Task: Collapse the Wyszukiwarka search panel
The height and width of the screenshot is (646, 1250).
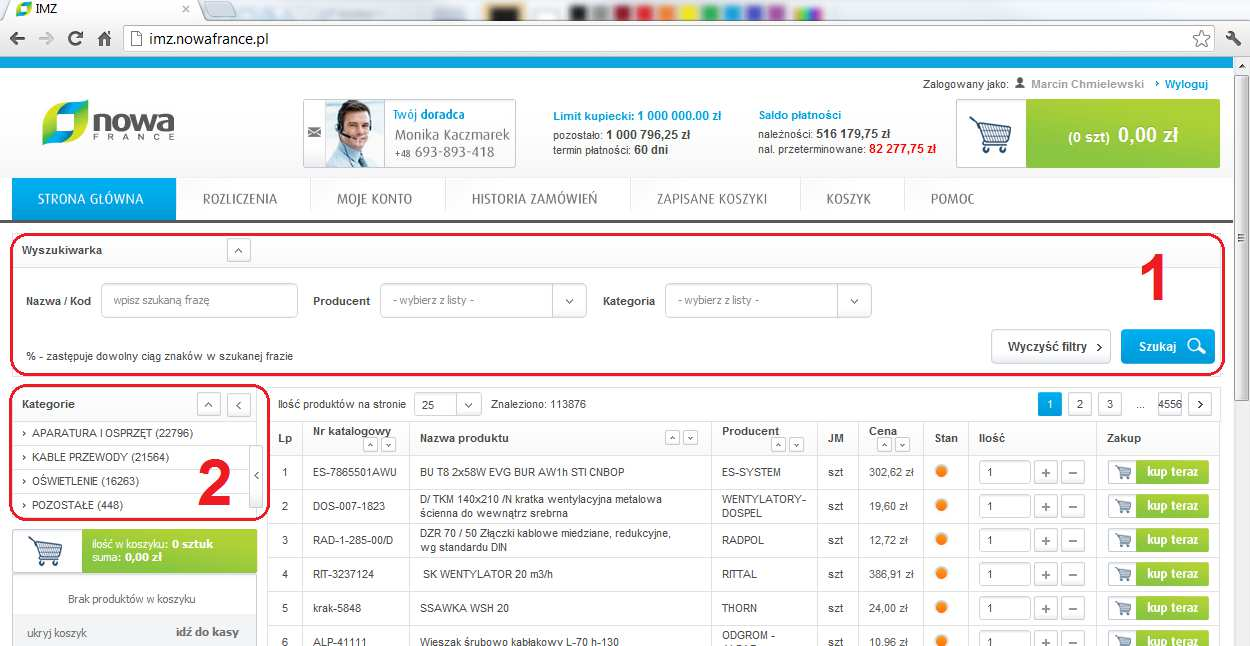Action: [x=238, y=250]
